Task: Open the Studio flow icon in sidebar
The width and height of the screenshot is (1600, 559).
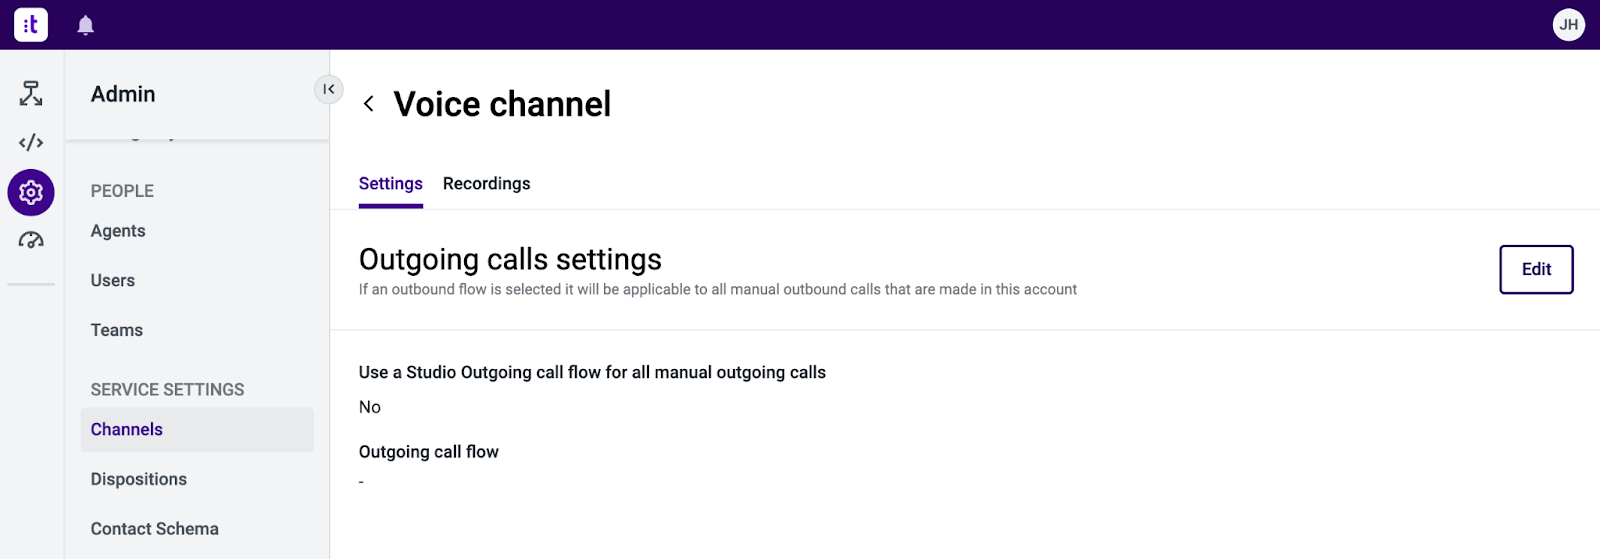Action: tap(31, 94)
